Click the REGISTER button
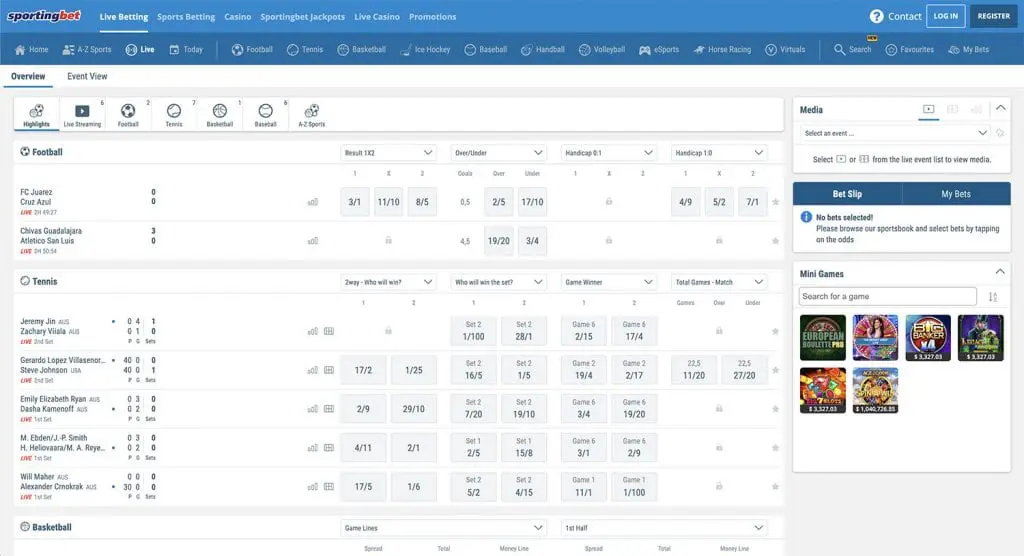This screenshot has height=556, width=1024. 993,16
